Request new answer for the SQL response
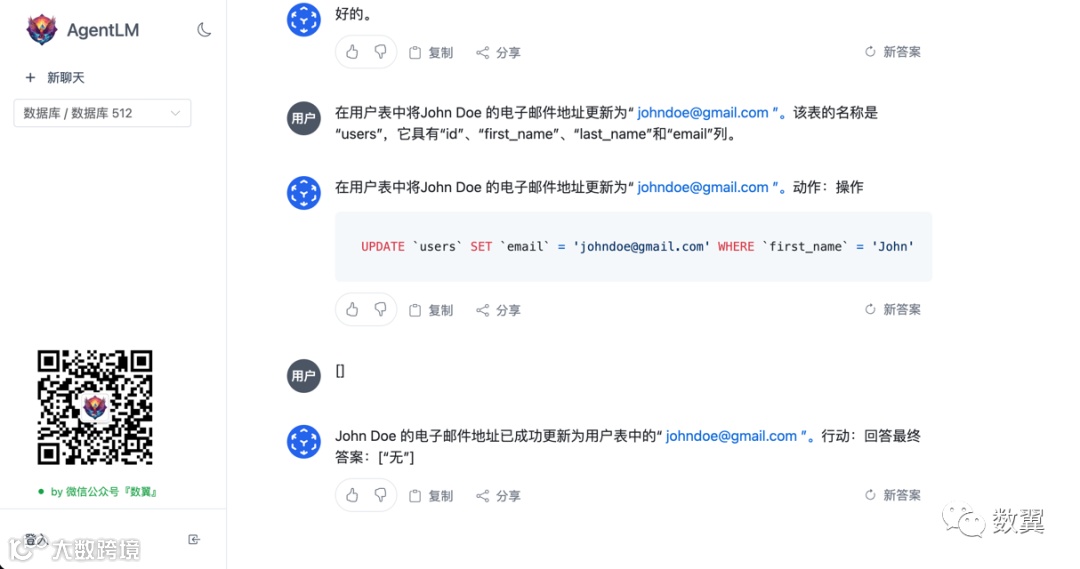The height and width of the screenshot is (569, 1080). (893, 309)
